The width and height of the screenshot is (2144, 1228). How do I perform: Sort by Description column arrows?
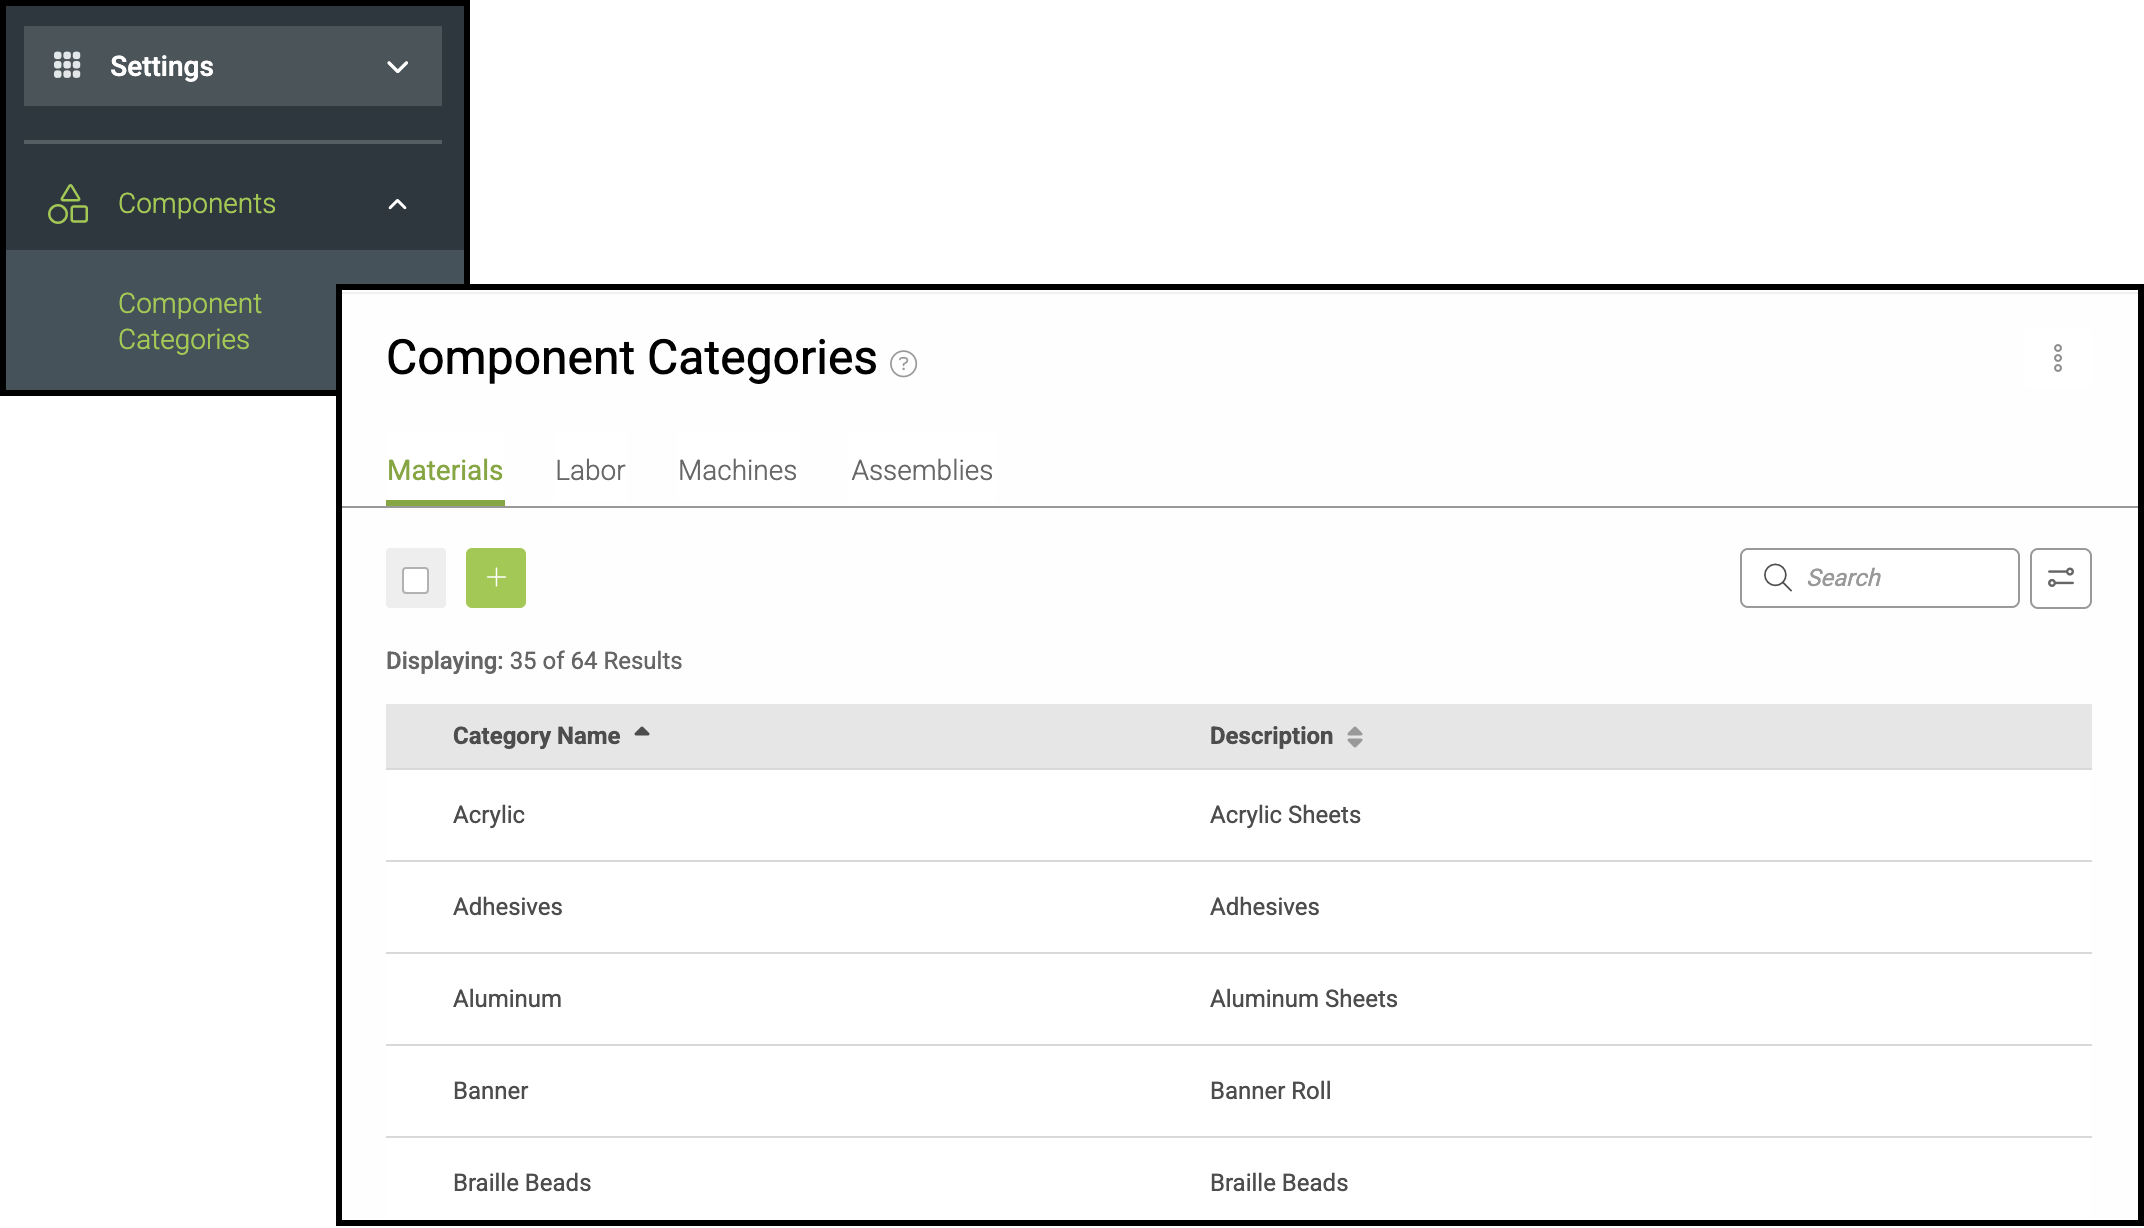pyautogui.click(x=1354, y=737)
